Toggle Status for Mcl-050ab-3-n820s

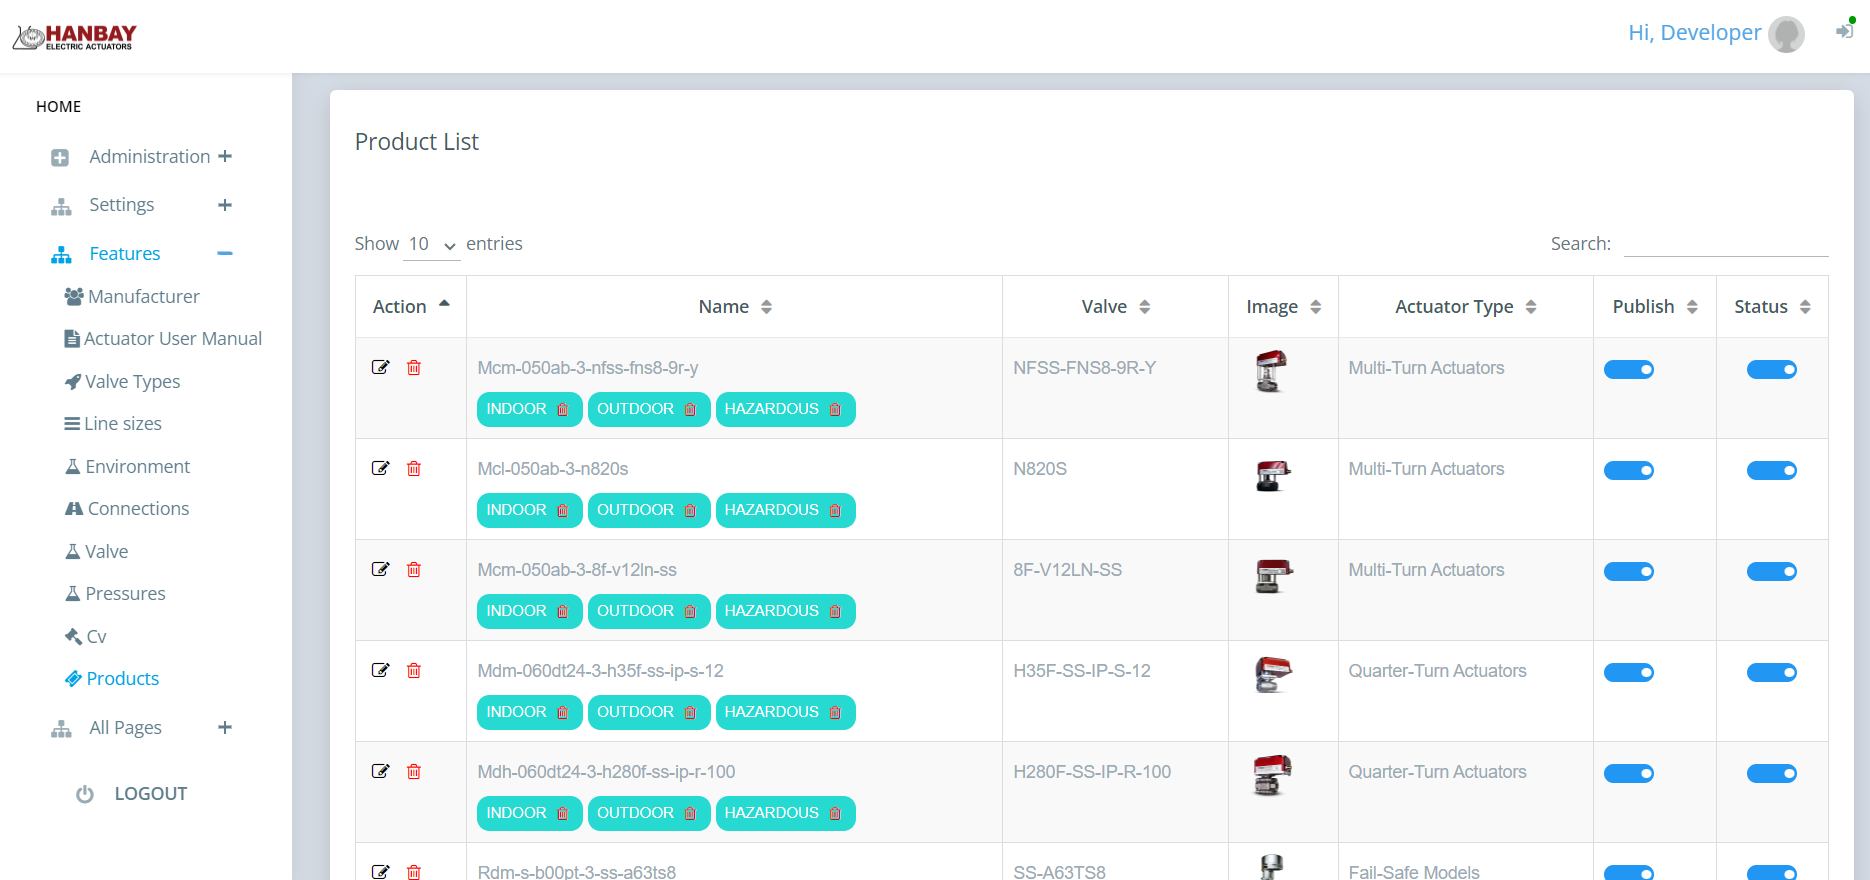[1771, 471]
